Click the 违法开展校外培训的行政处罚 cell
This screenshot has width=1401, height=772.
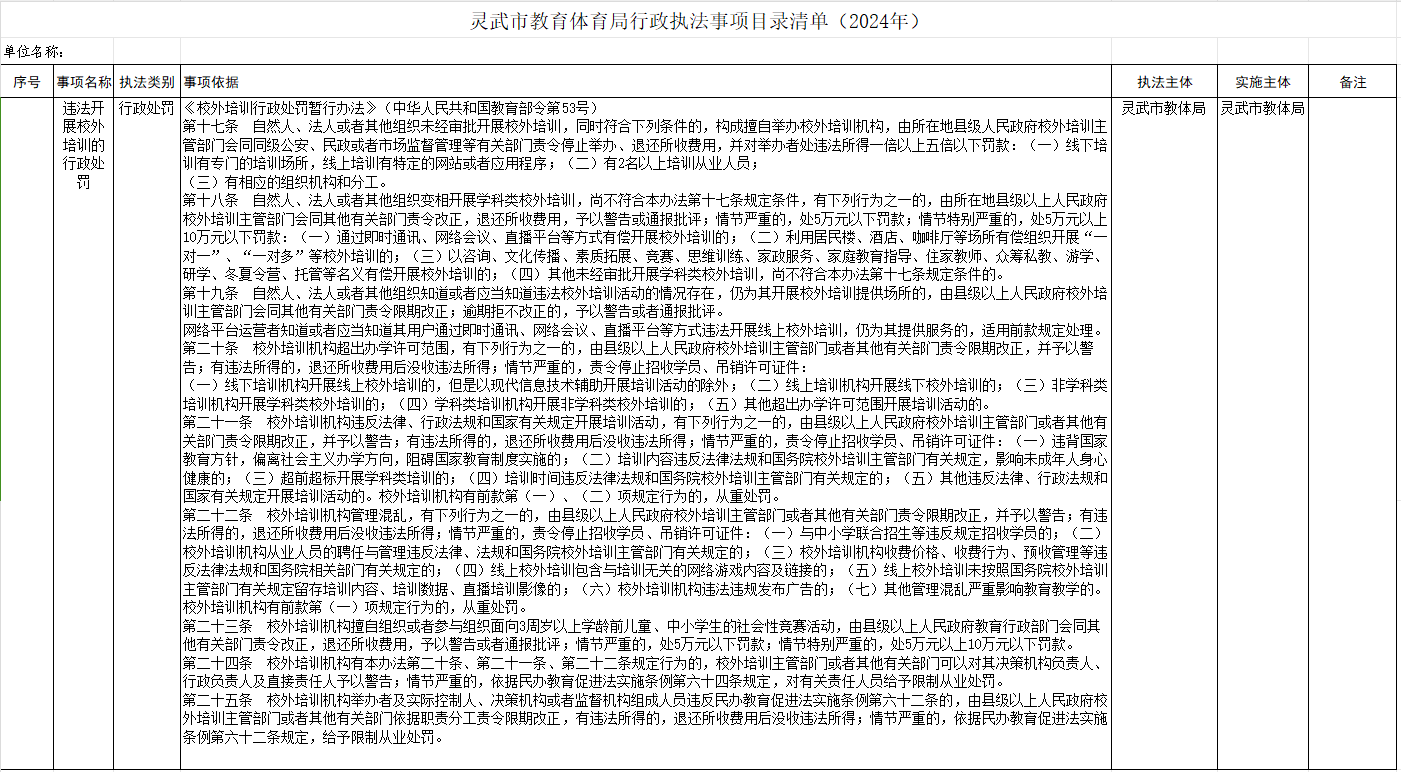[x=84, y=145]
